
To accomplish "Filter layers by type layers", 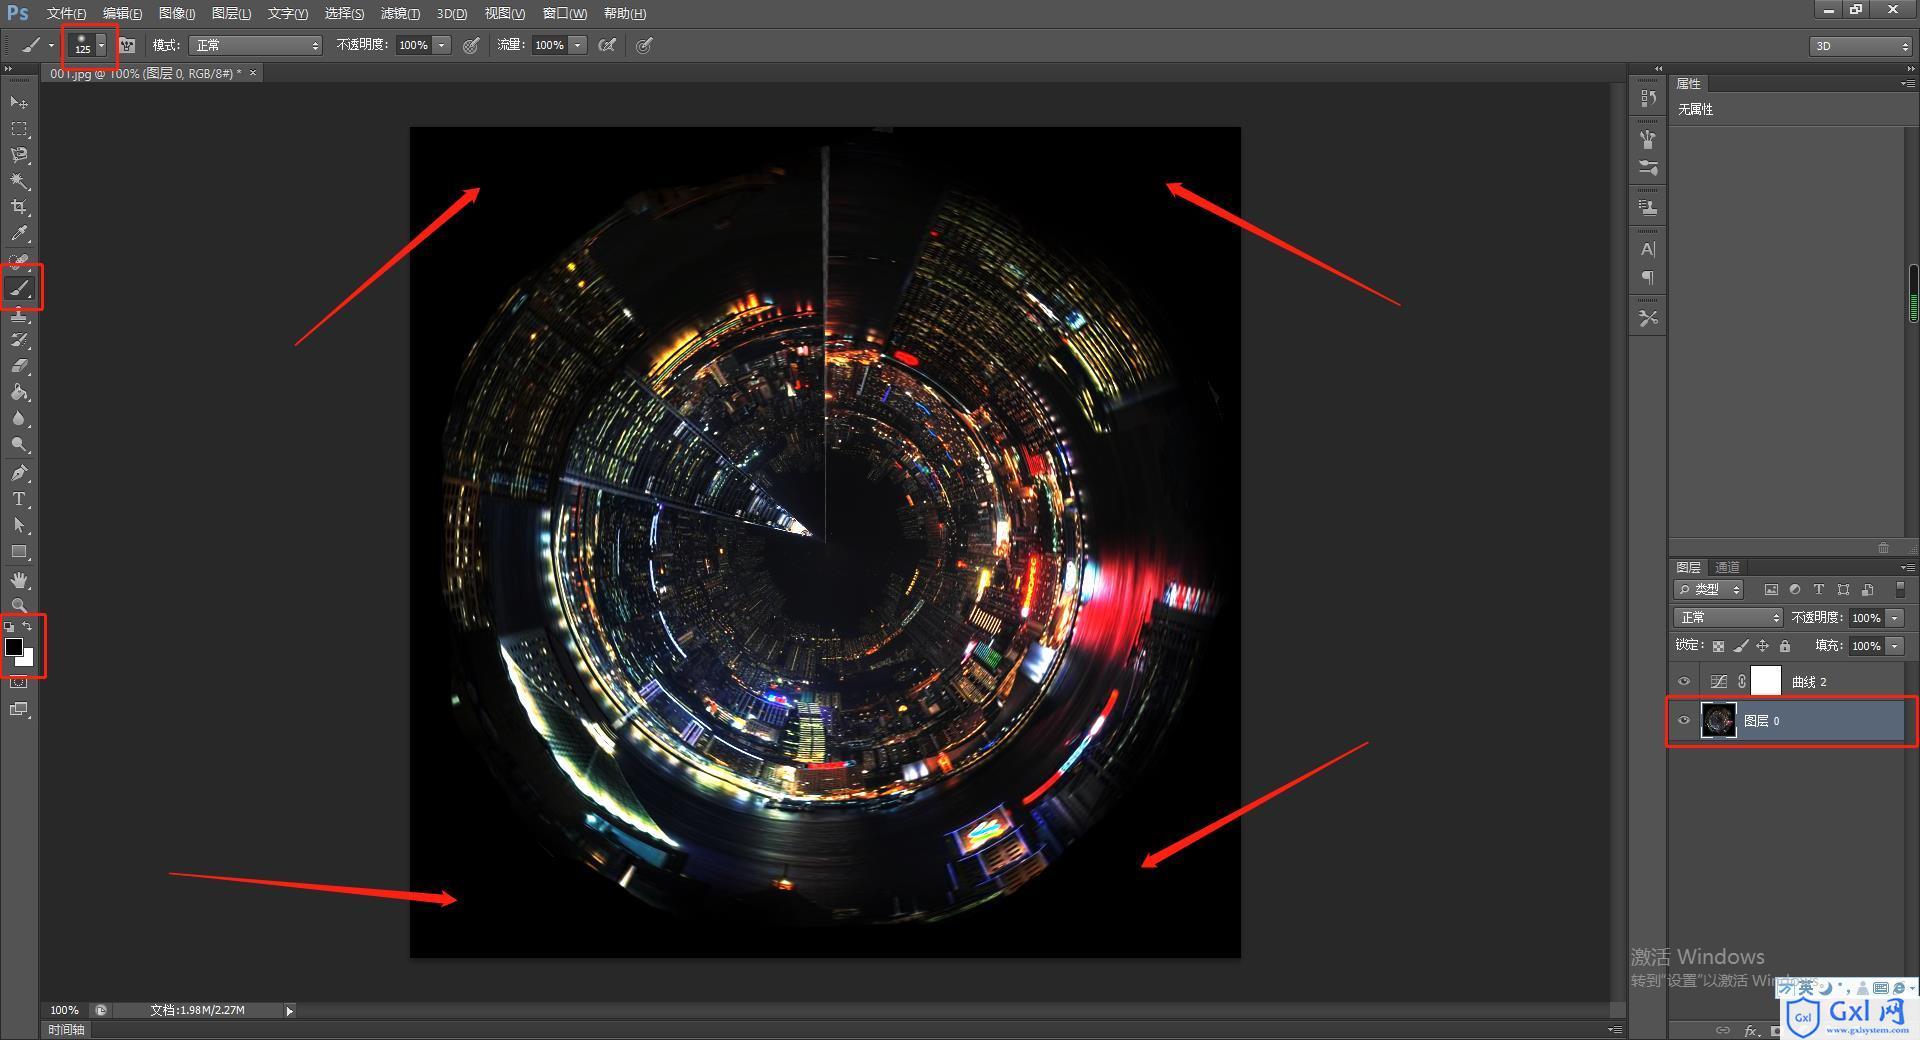I will pos(1819,590).
